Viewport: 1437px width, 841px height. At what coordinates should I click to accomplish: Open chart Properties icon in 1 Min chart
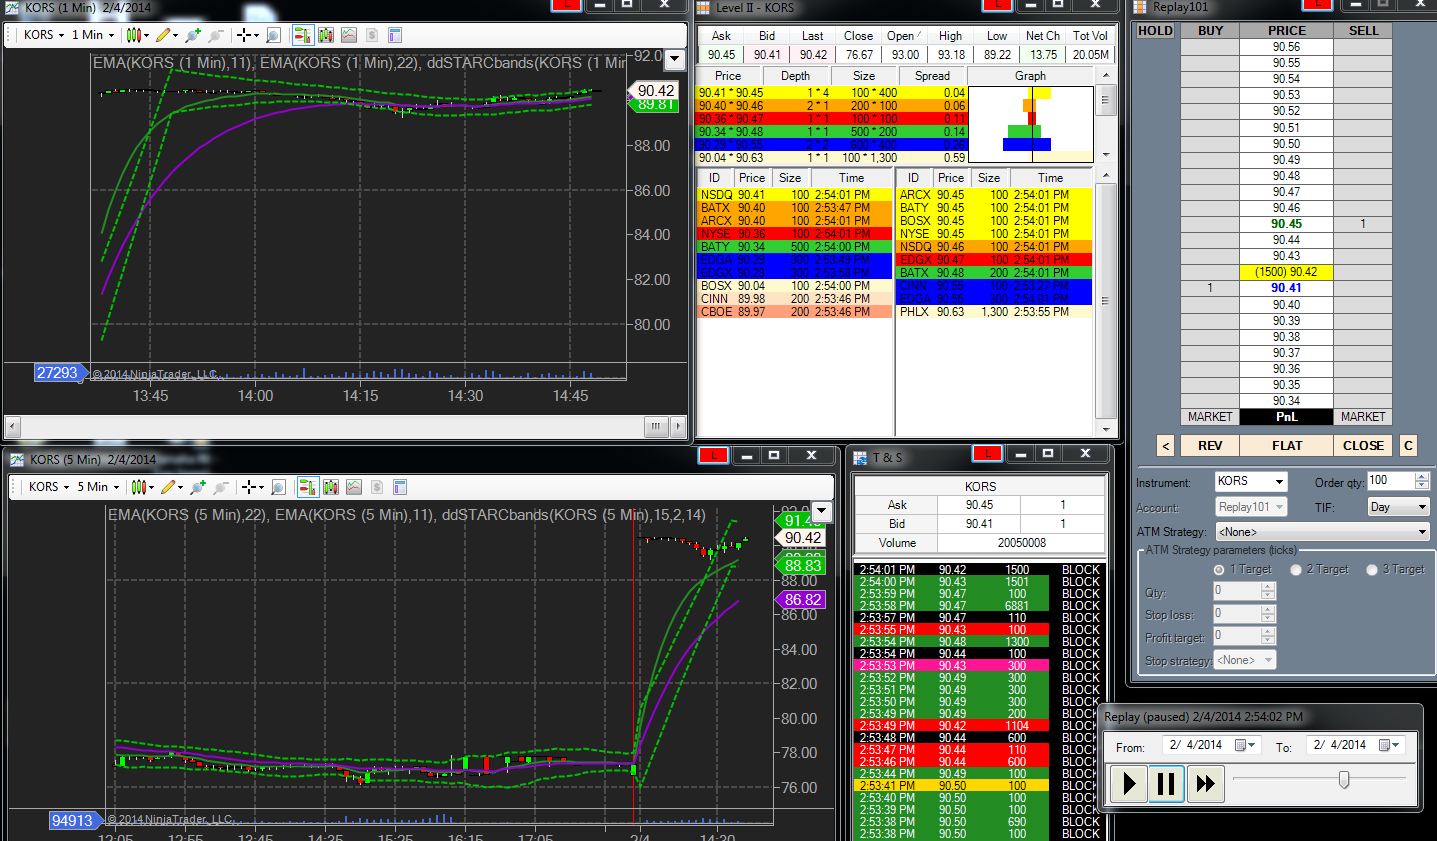click(395, 35)
